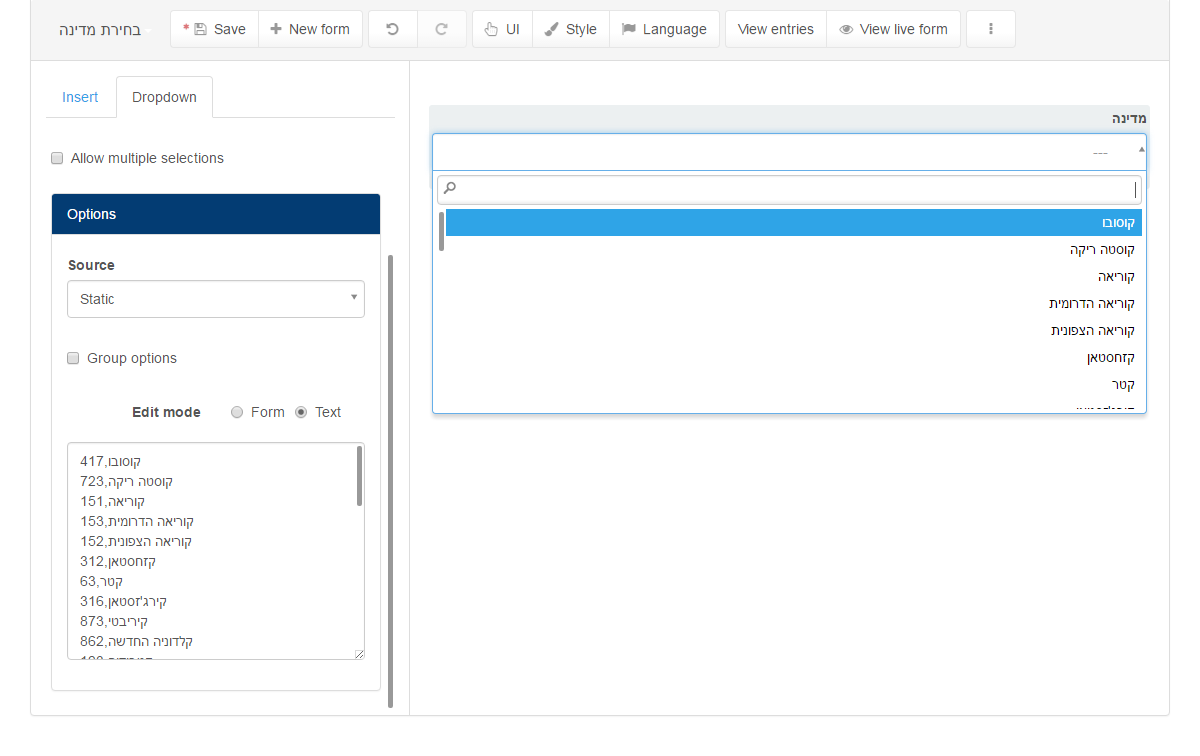Click the dropdown list scrollbar

[441, 231]
